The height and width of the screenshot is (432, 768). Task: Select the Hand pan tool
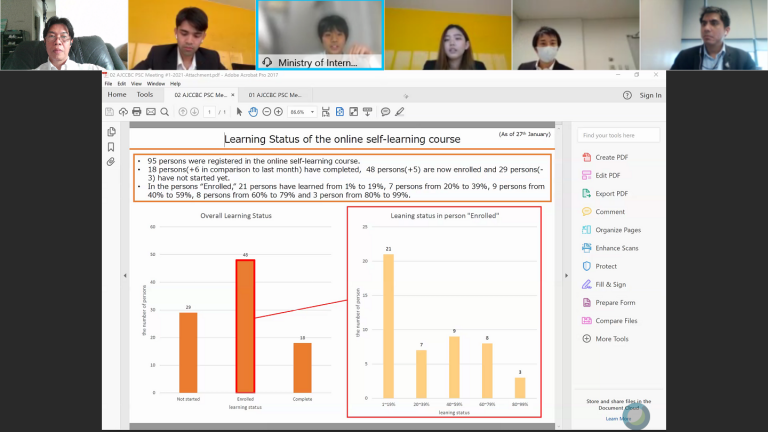point(254,112)
